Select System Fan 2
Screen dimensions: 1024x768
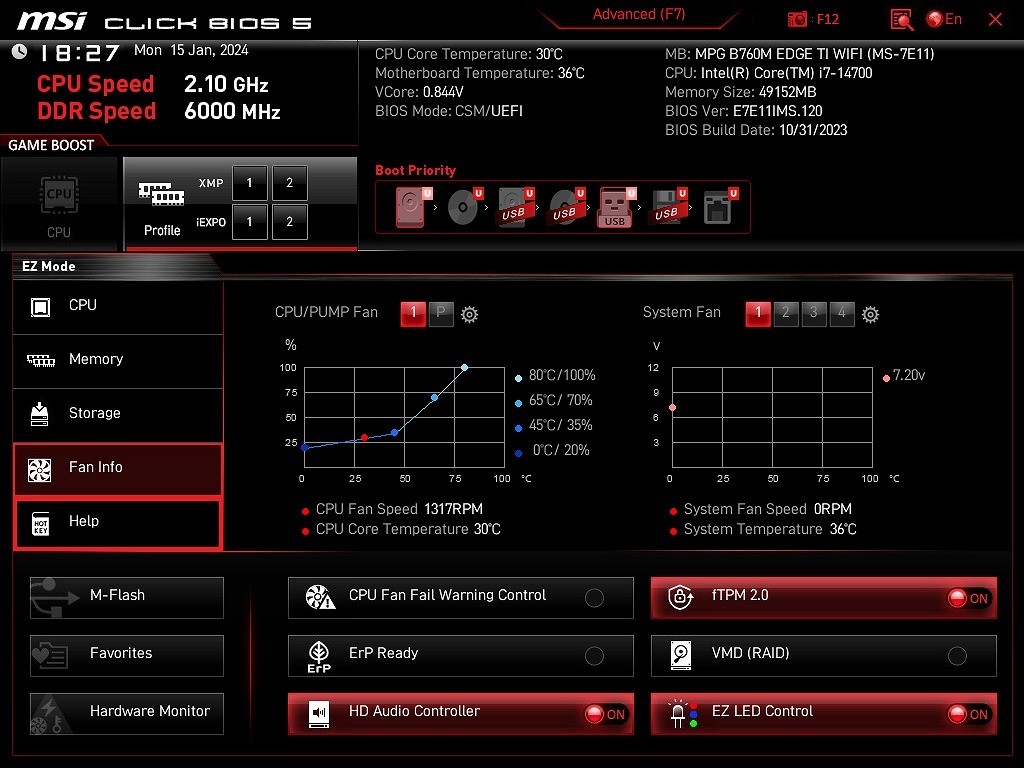tap(786, 313)
